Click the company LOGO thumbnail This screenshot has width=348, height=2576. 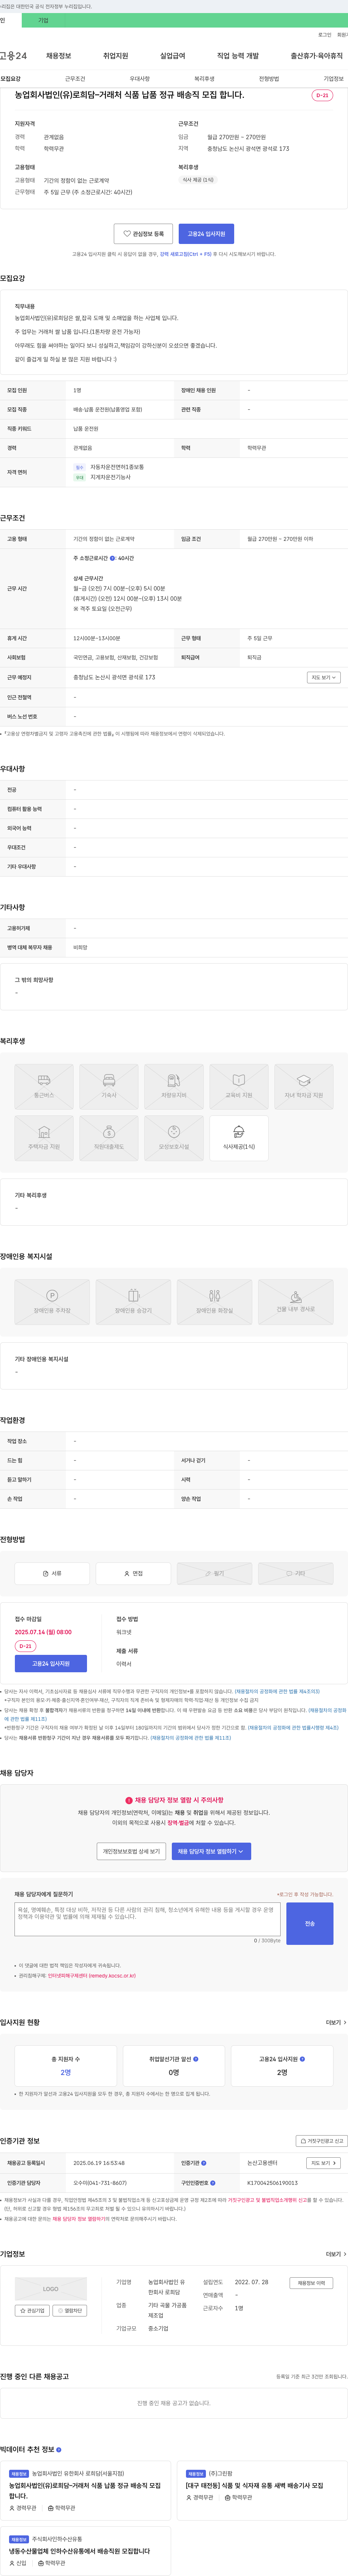[51, 2289]
